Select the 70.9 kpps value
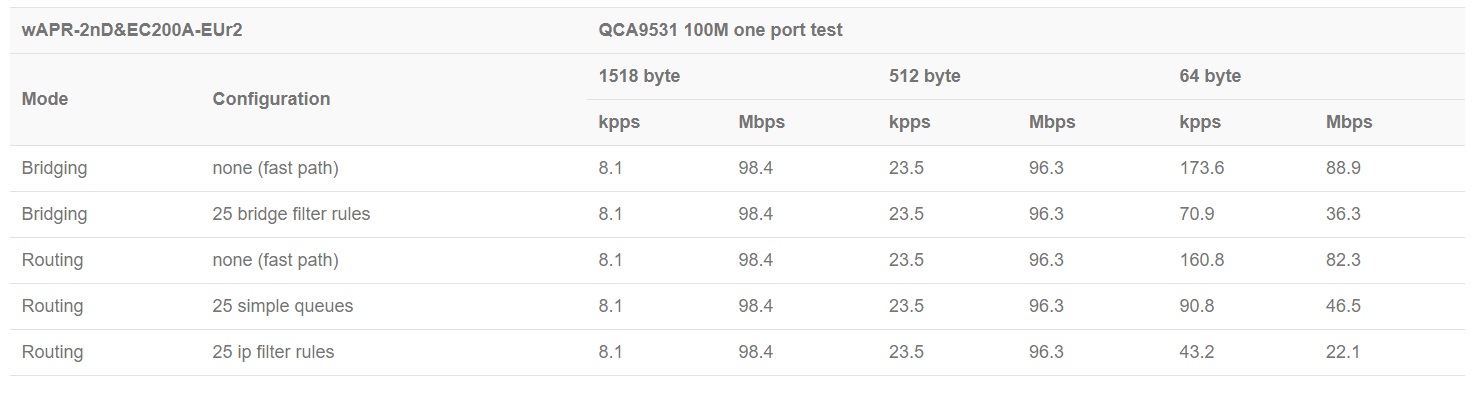This screenshot has width=1480, height=396. point(1196,214)
